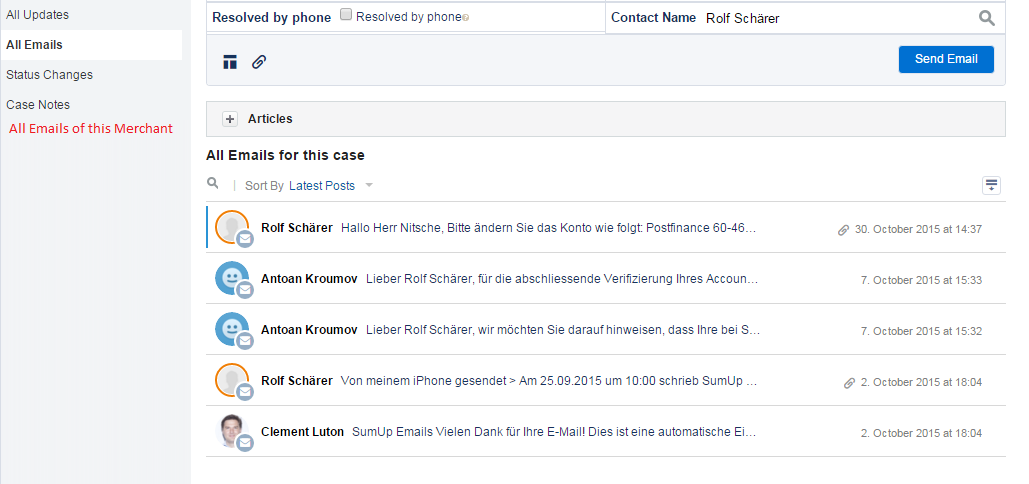Image resolution: width=1029 pixels, height=484 pixels.
Task: Click Clement Luton's profile photo
Action: (231, 431)
